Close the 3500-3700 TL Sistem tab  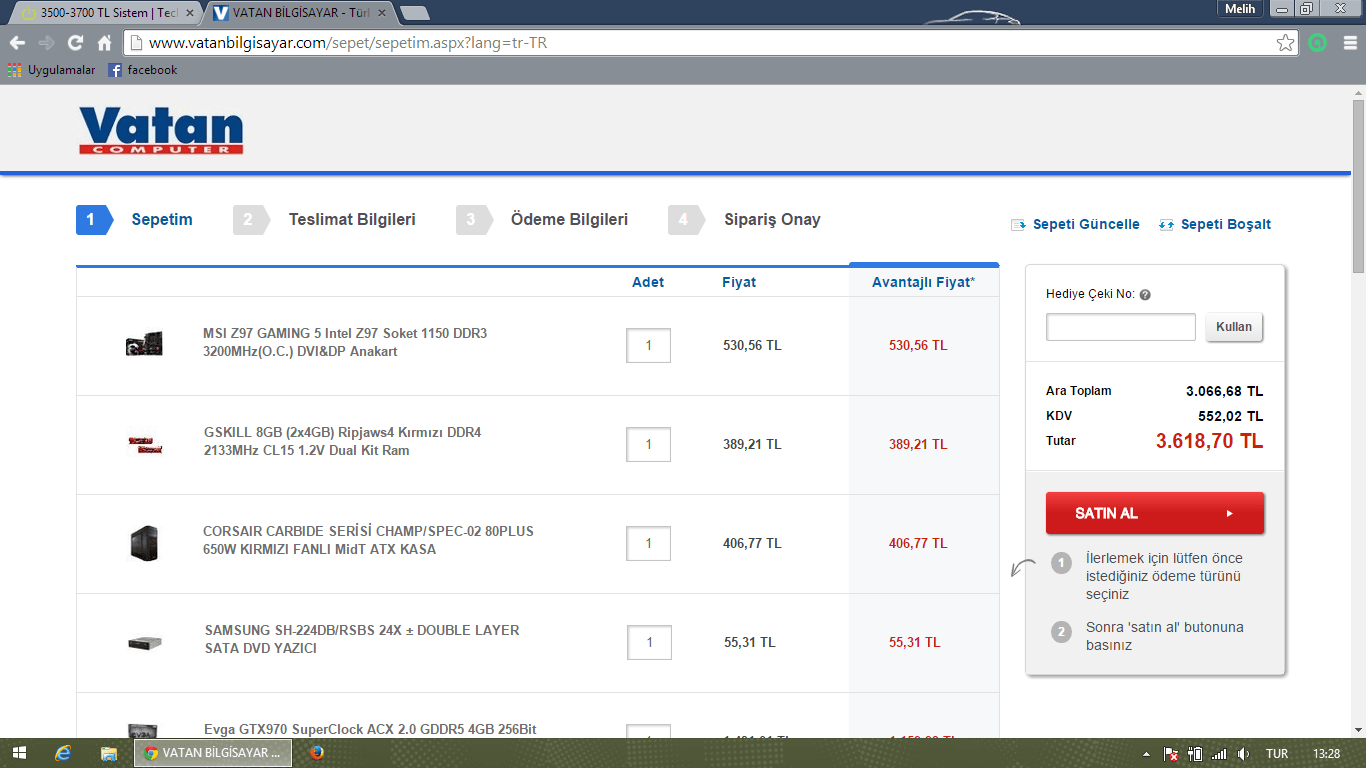click(190, 13)
